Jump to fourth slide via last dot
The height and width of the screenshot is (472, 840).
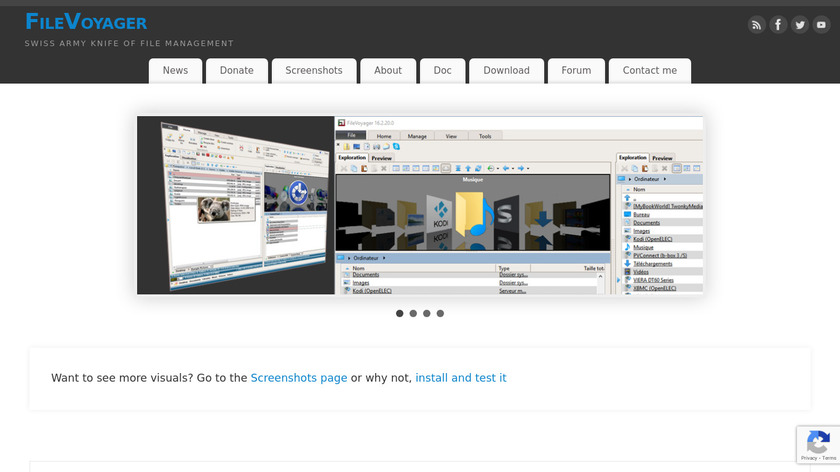[x=440, y=313]
